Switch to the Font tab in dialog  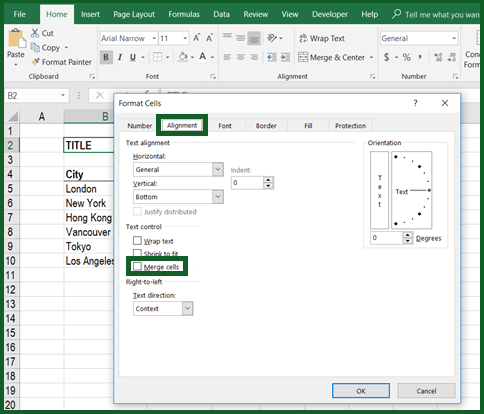(225, 126)
